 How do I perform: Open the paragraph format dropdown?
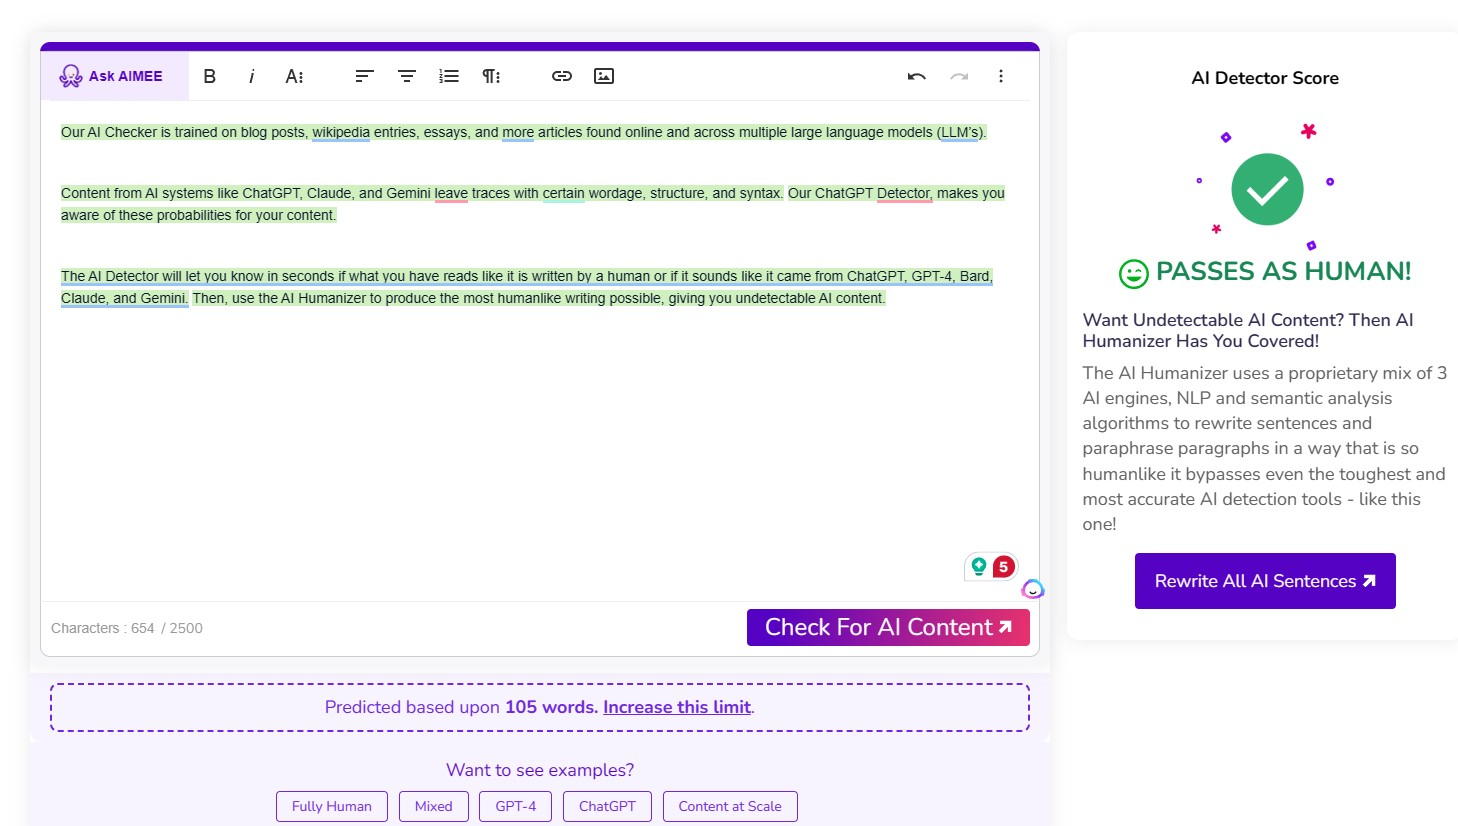pyautogui.click(x=491, y=76)
